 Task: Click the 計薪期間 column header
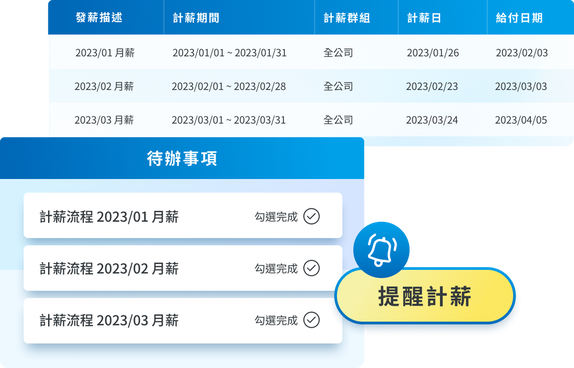pyautogui.click(x=239, y=18)
